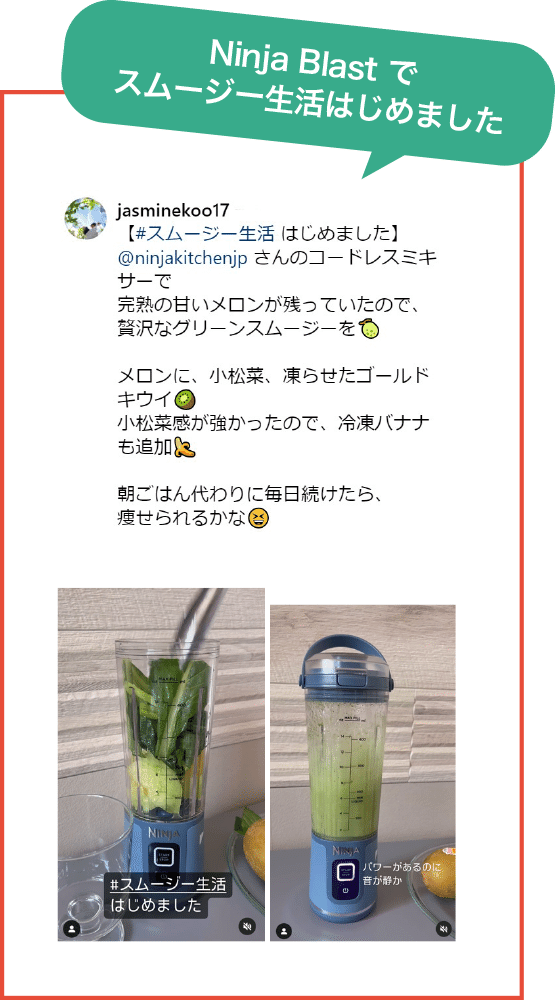
Task: Click the laughing face emoji
Action: coord(258,518)
